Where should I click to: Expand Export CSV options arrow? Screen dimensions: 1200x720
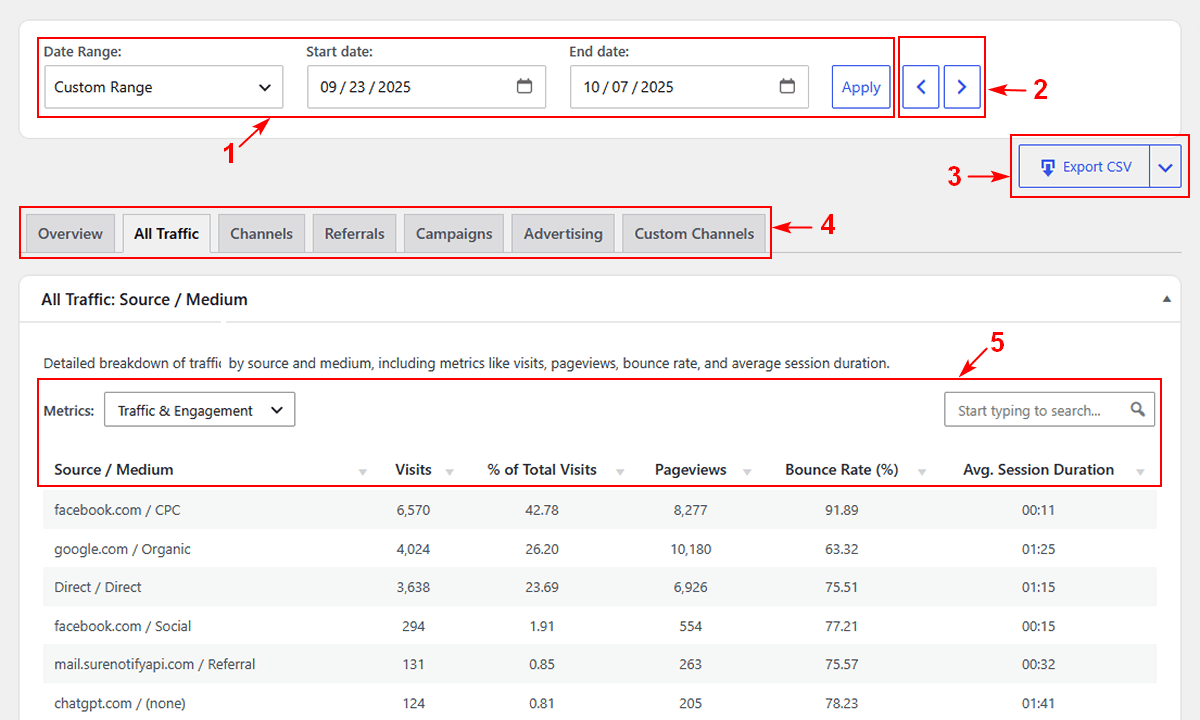(x=1165, y=167)
